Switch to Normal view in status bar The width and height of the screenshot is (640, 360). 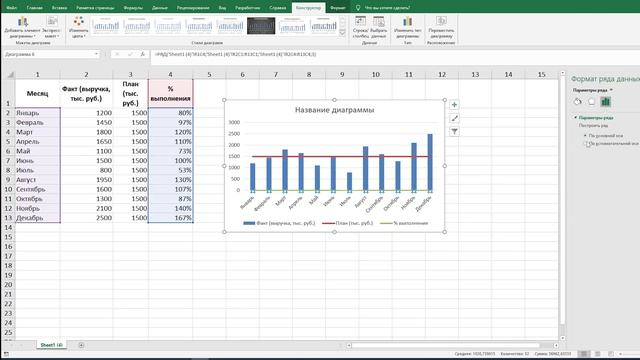(584, 354)
